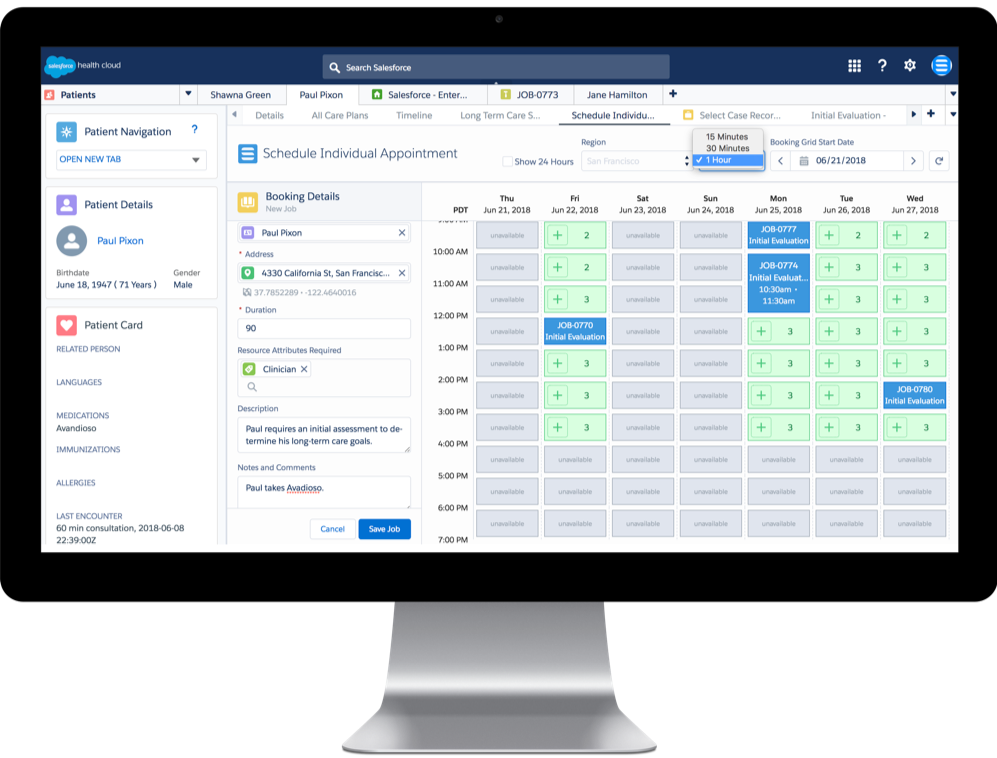
Task: Open the JOB-0780 Initial Evaluation booking
Action: click(x=914, y=395)
